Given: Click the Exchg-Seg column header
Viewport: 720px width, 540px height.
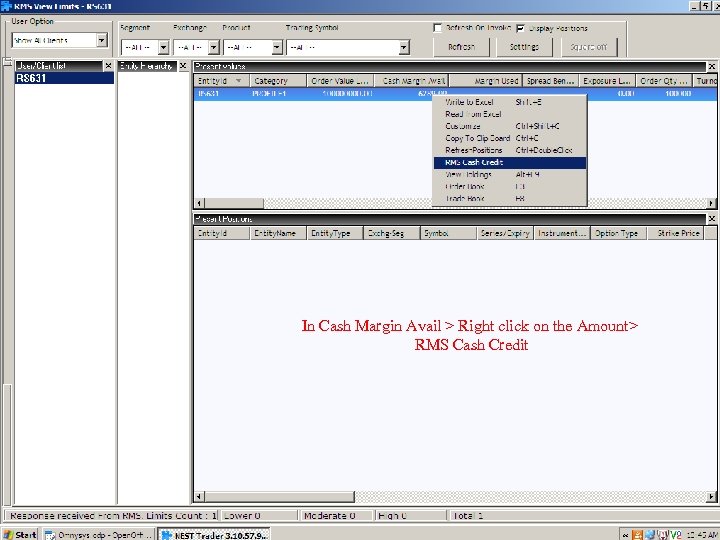Looking at the screenshot, I should point(392,233).
